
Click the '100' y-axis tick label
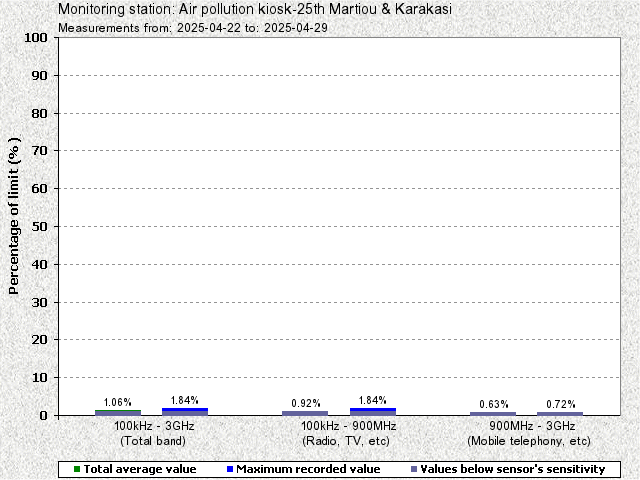pyautogui.click(x=36, y=38)
